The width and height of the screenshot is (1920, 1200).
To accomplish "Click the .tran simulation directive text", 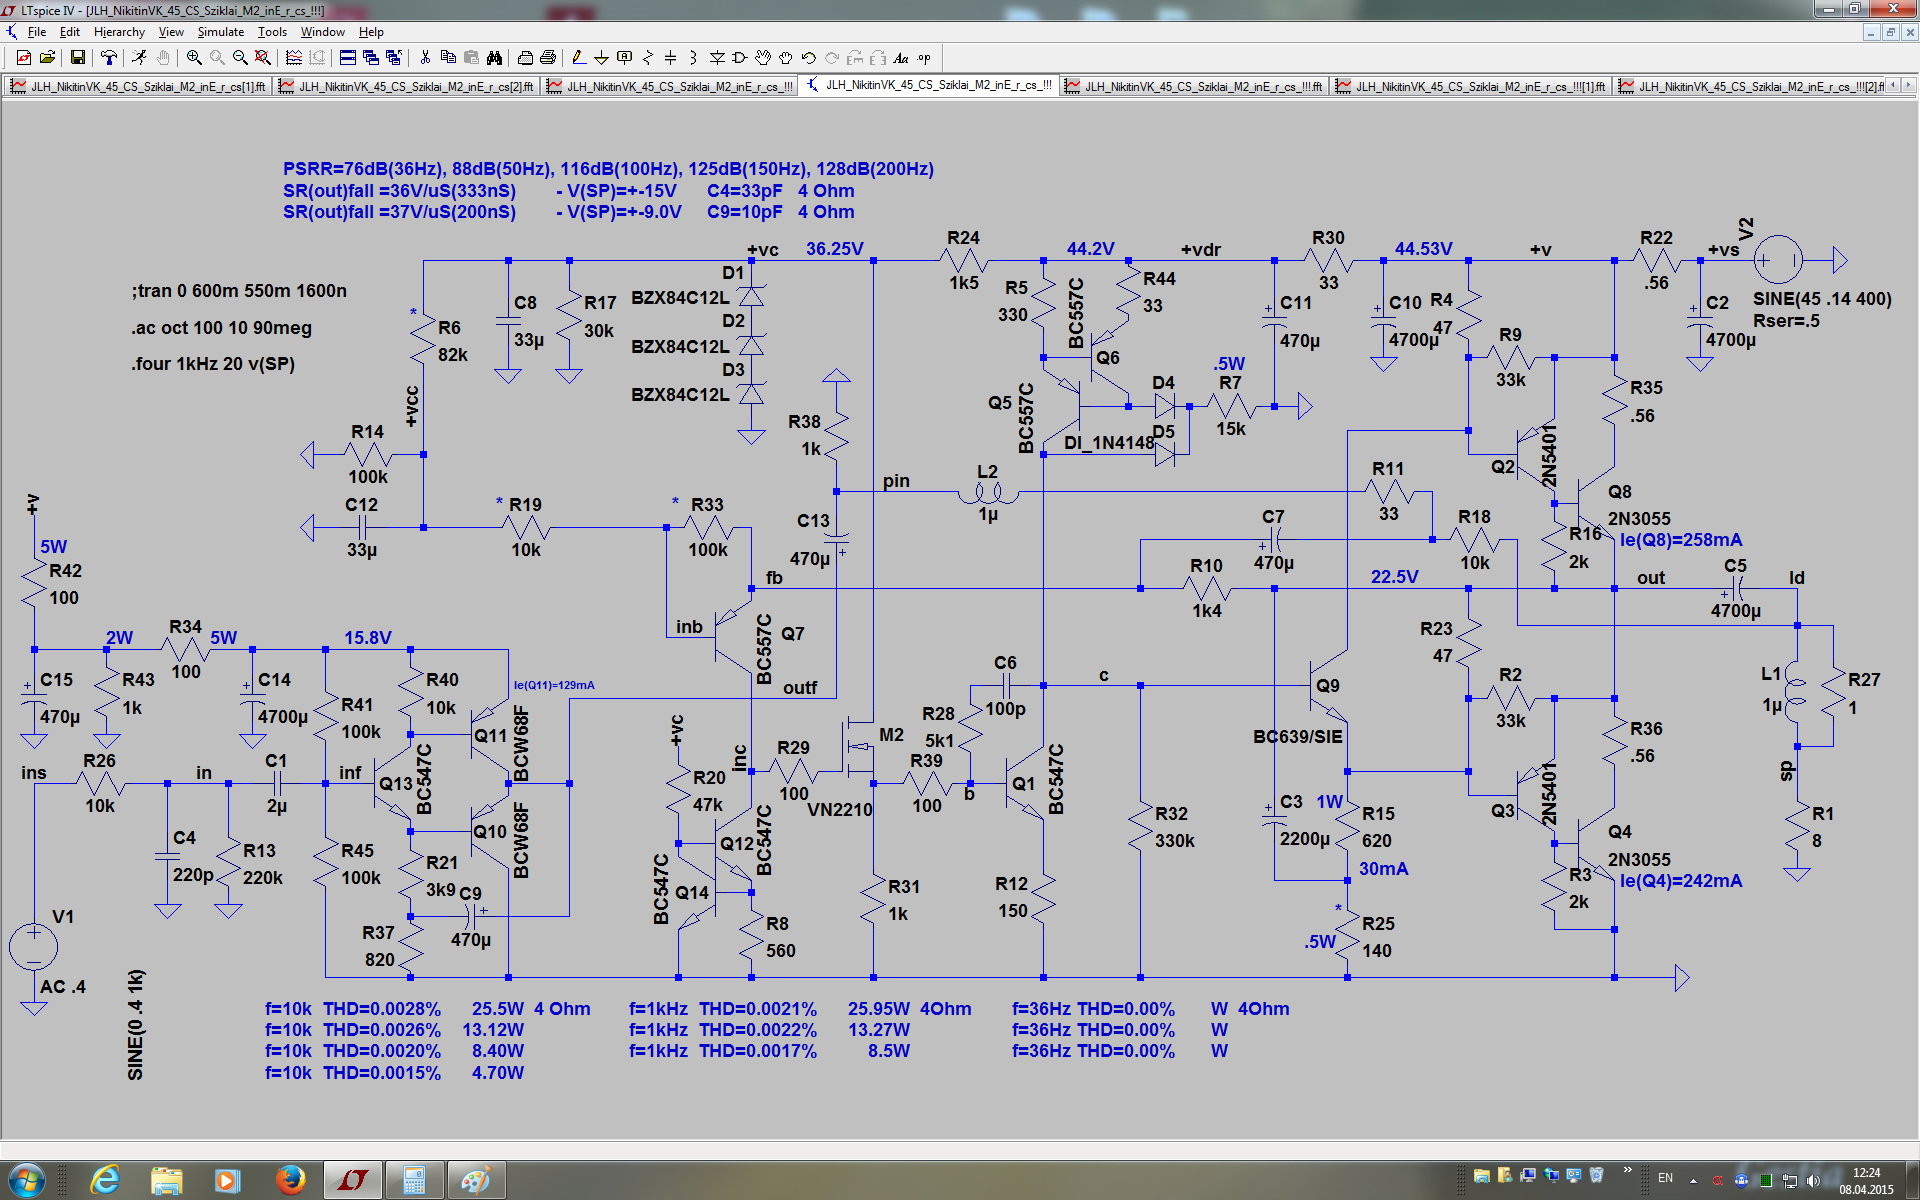I will (x=239, y=291).
